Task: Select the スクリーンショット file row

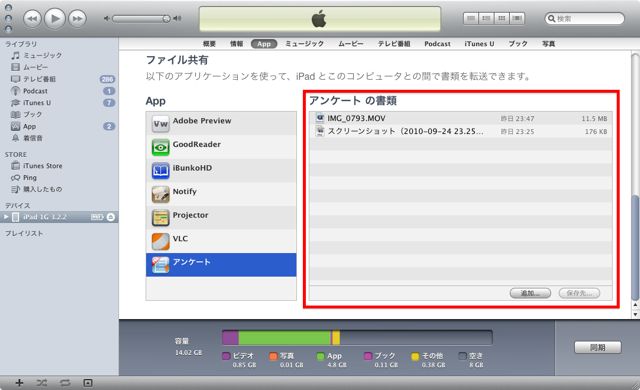Action: pos(461,131)
